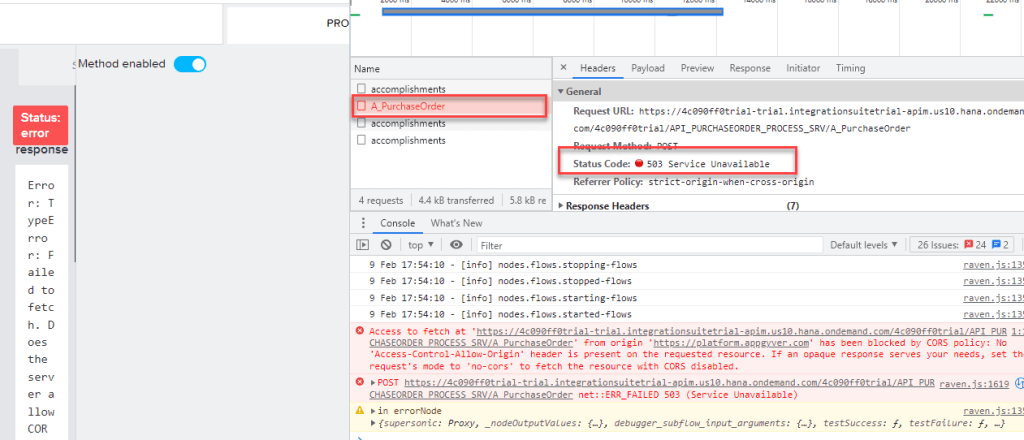
Task: Collapse the General section
Action: [x=561, y=91]
